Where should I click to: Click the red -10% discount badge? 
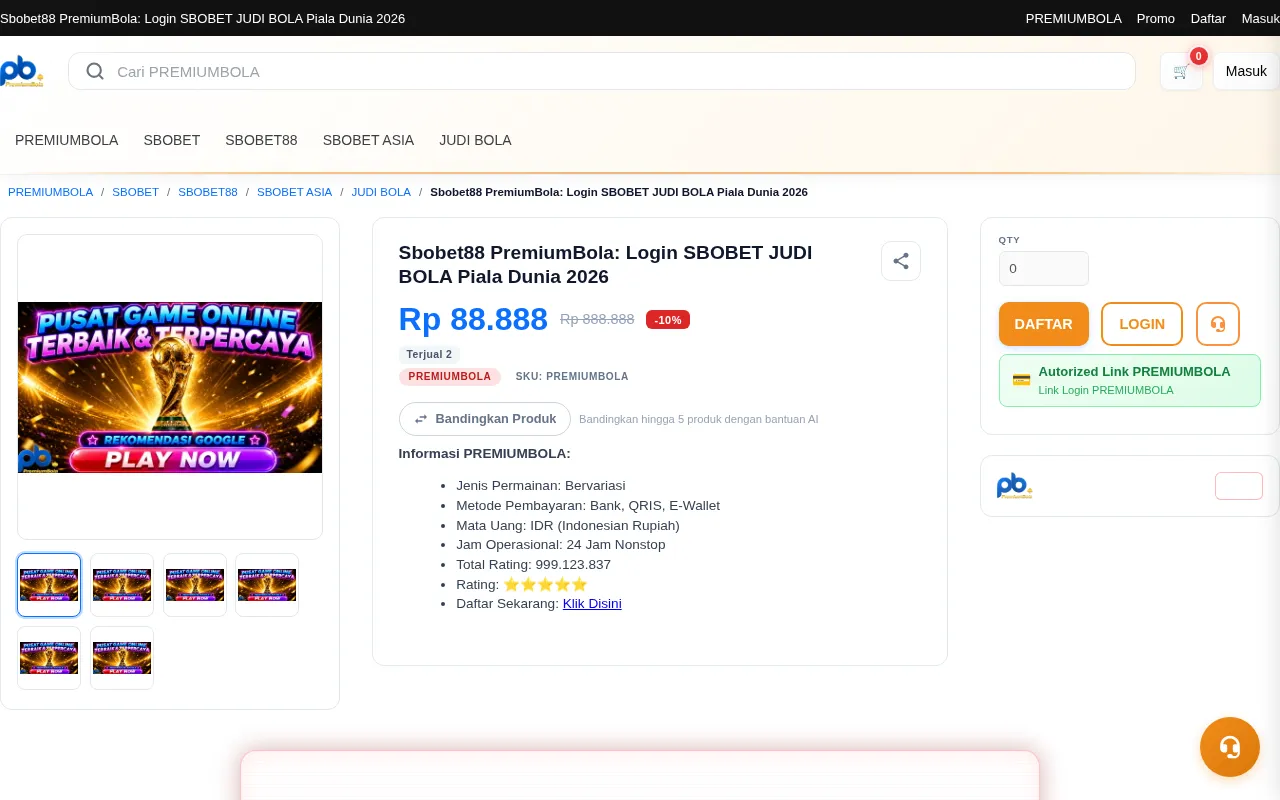pyautogui.click(x=668, y=320)
